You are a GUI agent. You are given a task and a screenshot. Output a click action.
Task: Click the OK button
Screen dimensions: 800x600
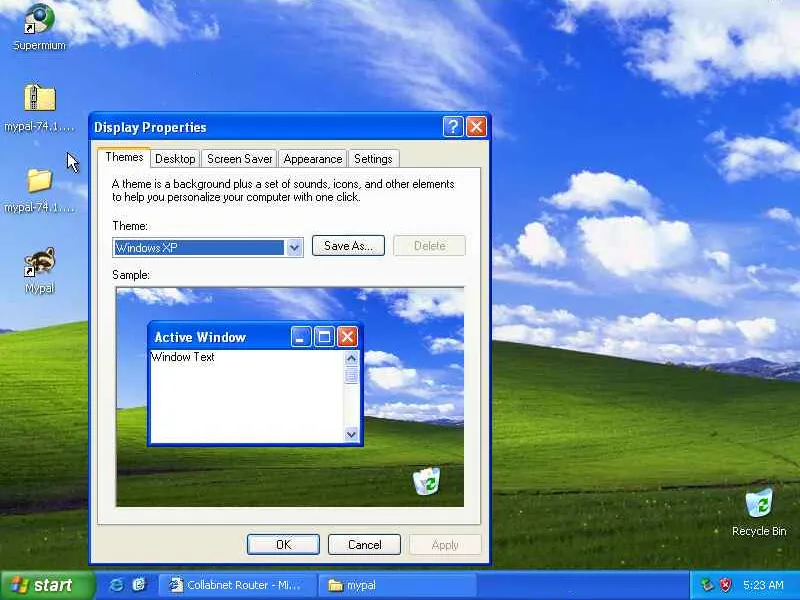tap(283, 544)
